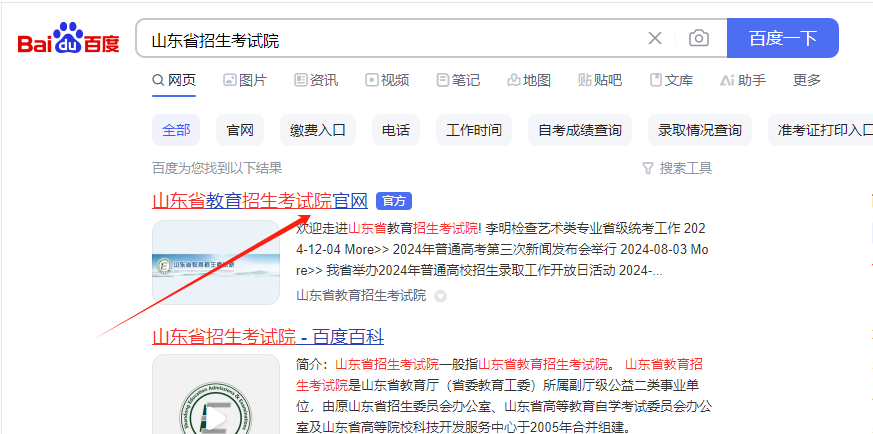Select the 工作时间 filter chip
Image resolution: width=873 pixels, height=434 pixels.
tap(474, 130)
